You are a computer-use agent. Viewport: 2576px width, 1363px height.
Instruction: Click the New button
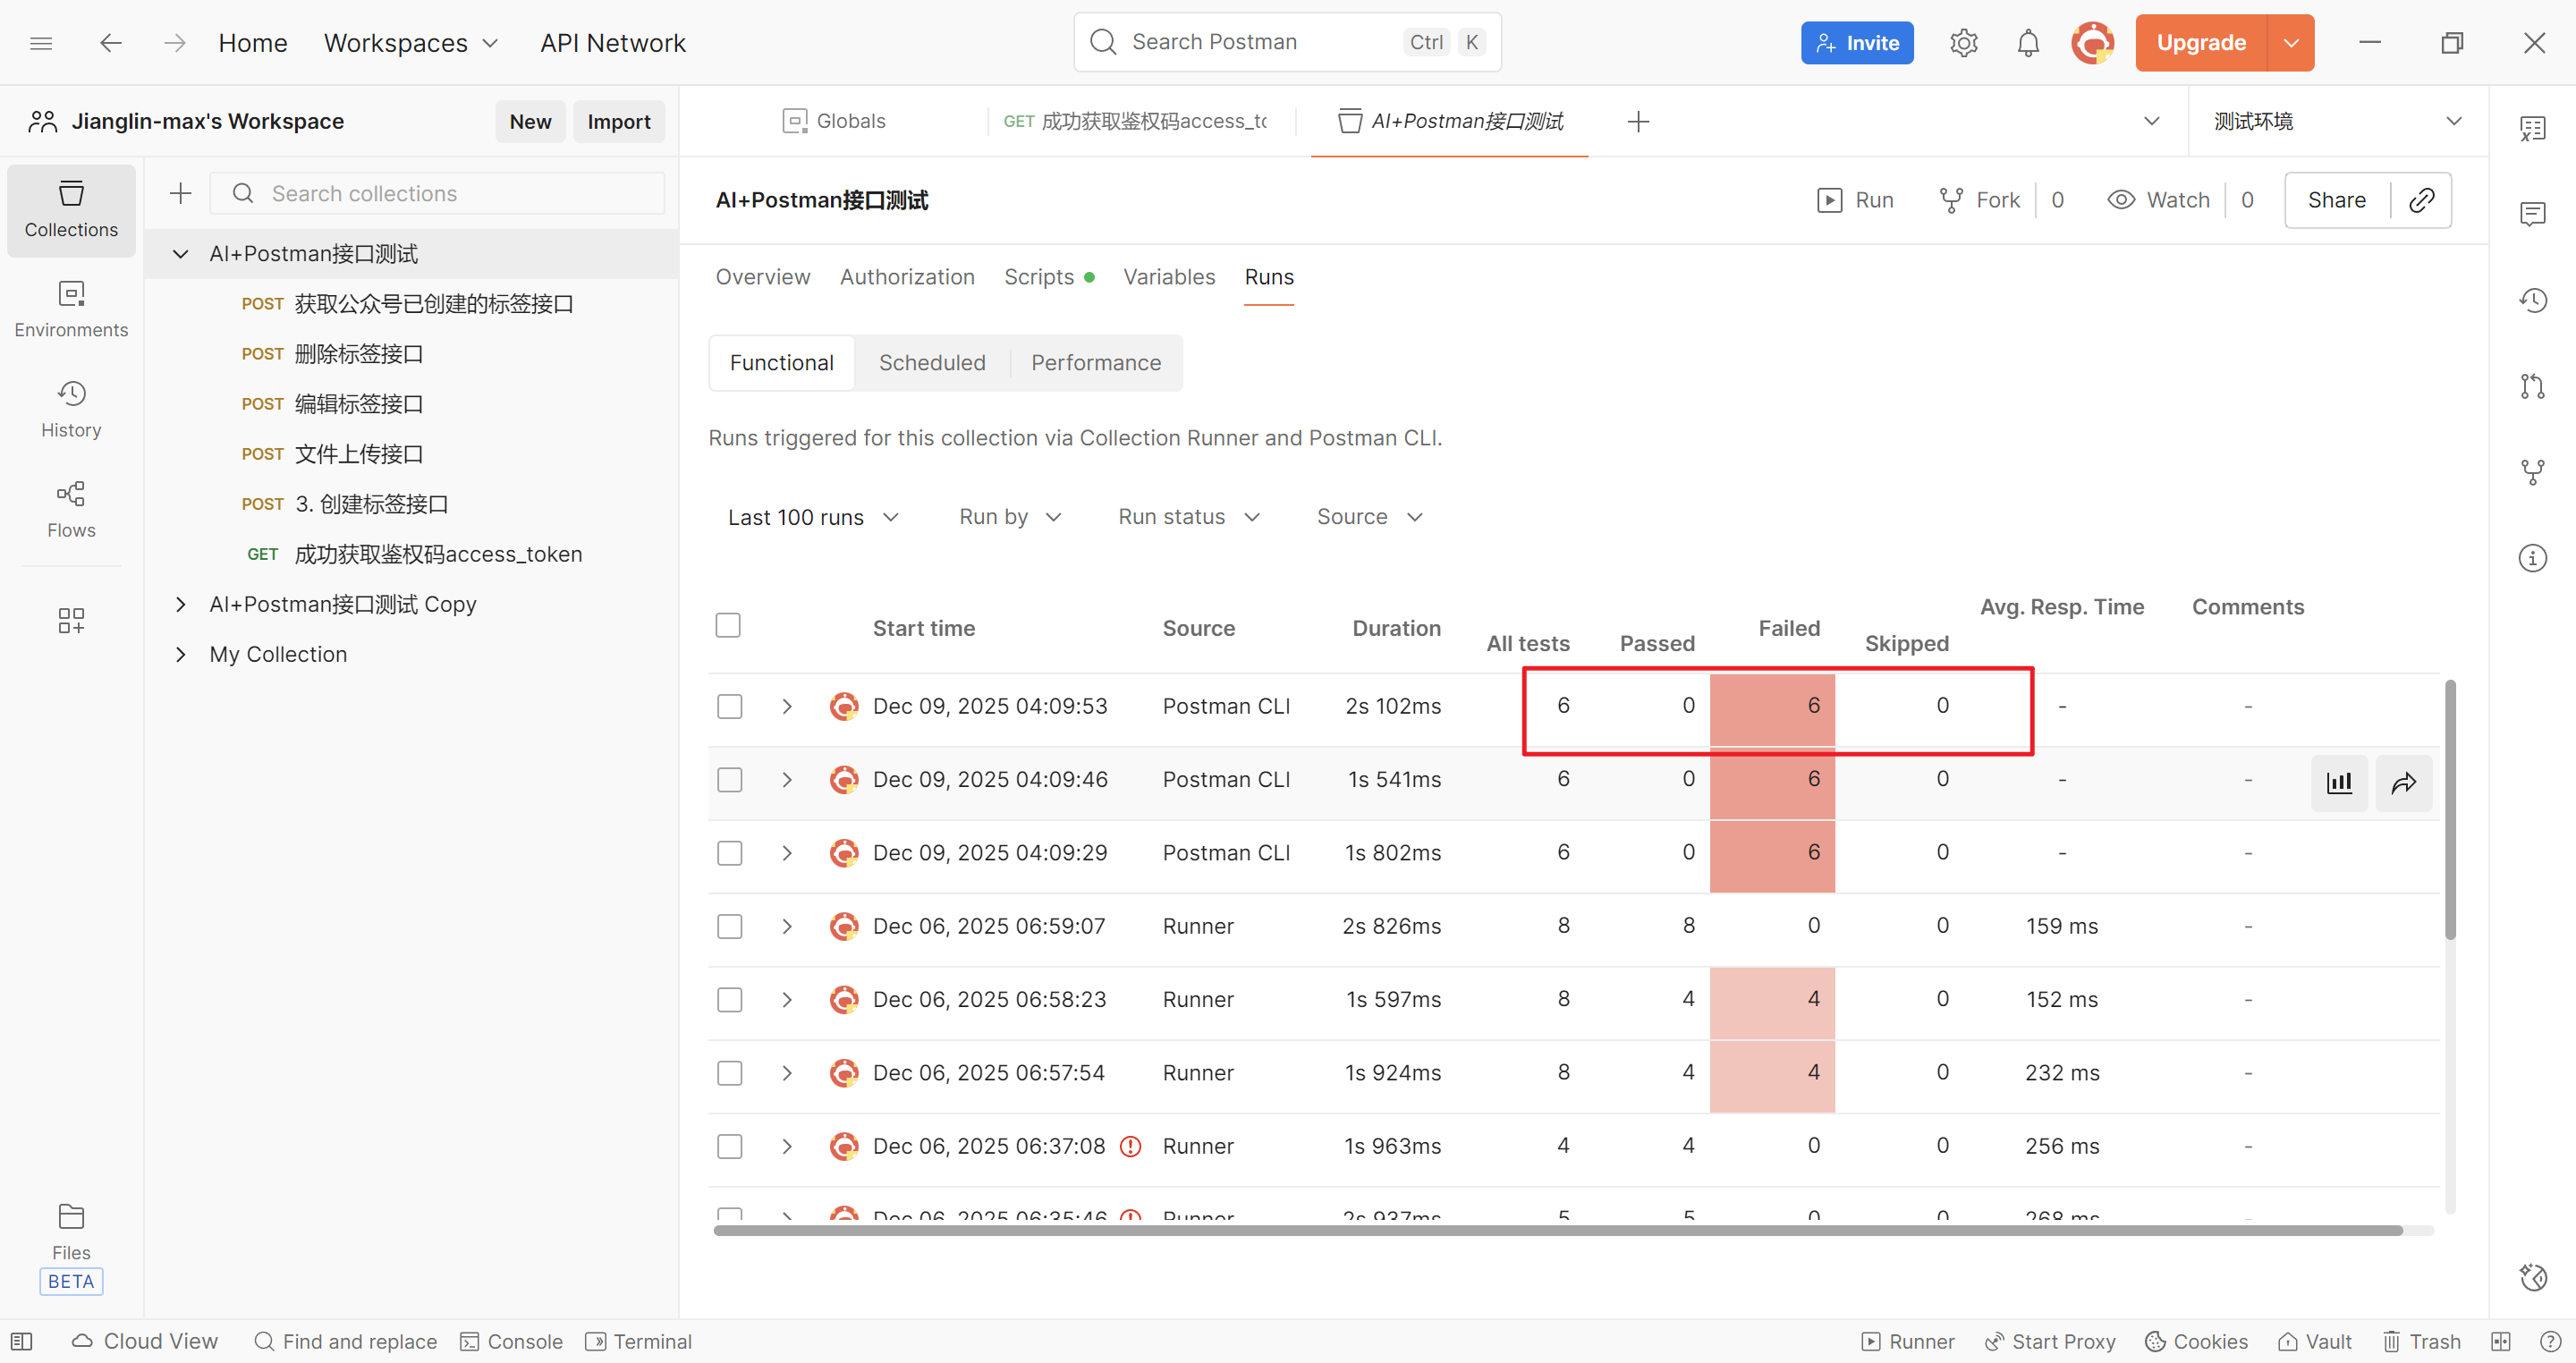[530, 121]
